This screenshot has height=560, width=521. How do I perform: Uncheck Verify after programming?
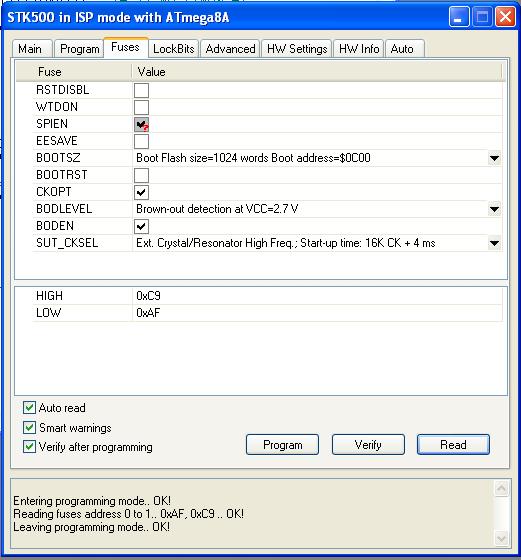click(x=29, y=447)
